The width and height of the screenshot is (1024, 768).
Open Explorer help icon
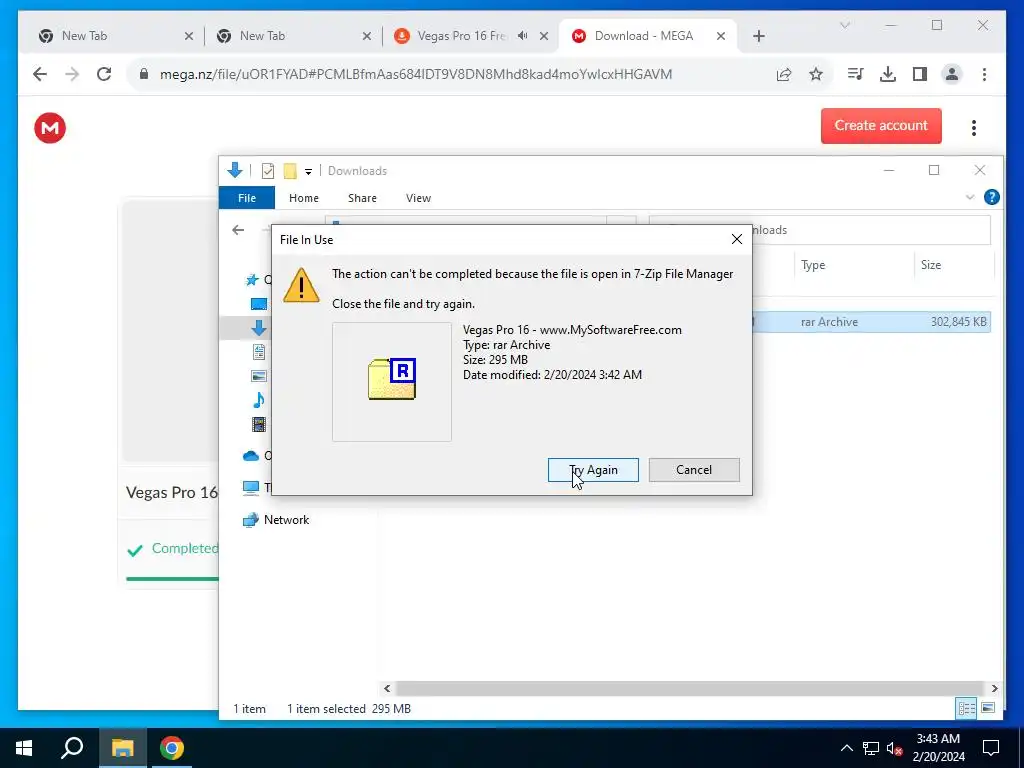pyautogui.click(x=991, y=197)
